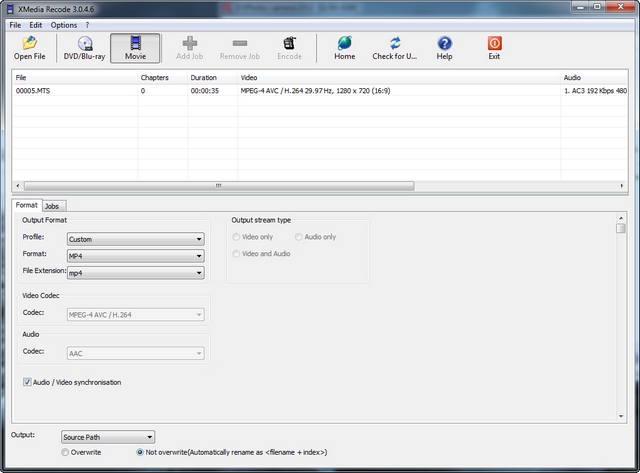
Task: Click the Add Job plus icon
Action: click(190, 43)
